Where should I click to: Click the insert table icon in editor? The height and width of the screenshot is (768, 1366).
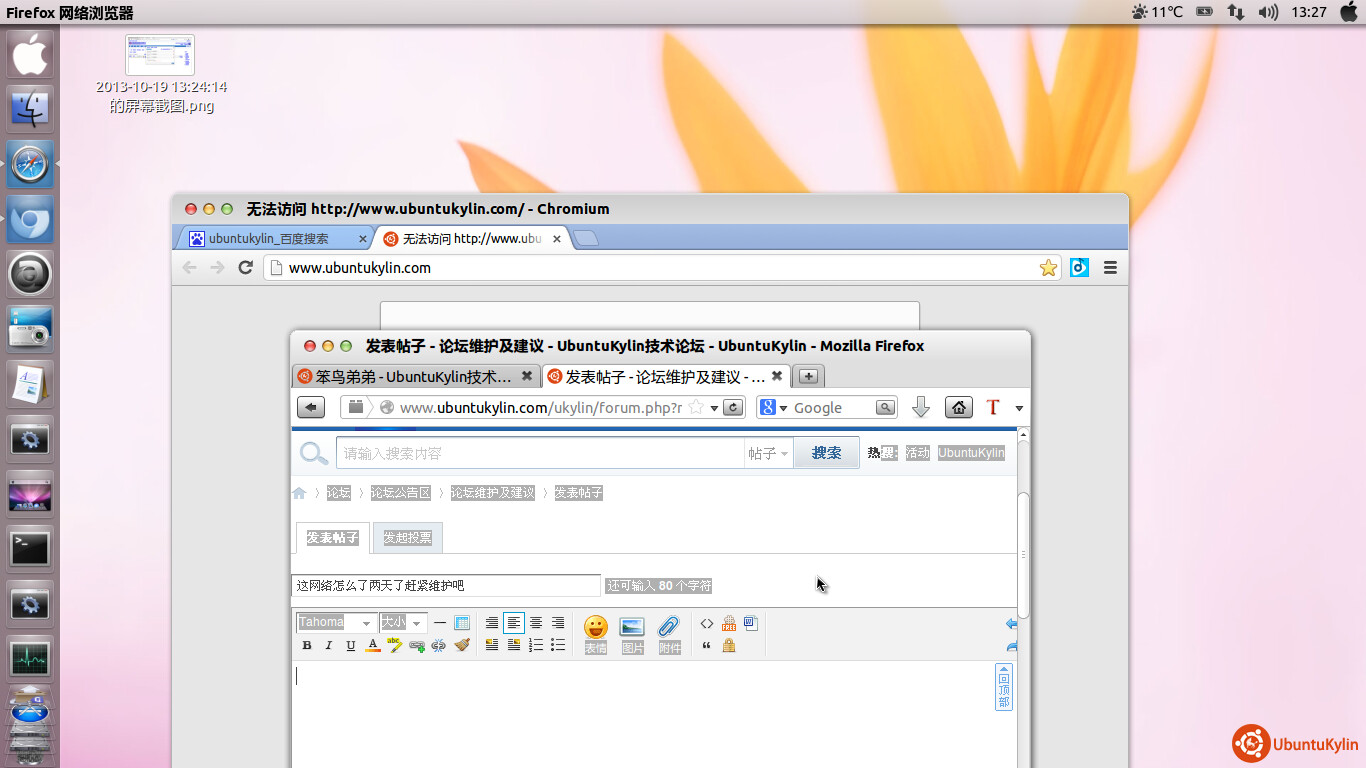click(x=462, y=623)
